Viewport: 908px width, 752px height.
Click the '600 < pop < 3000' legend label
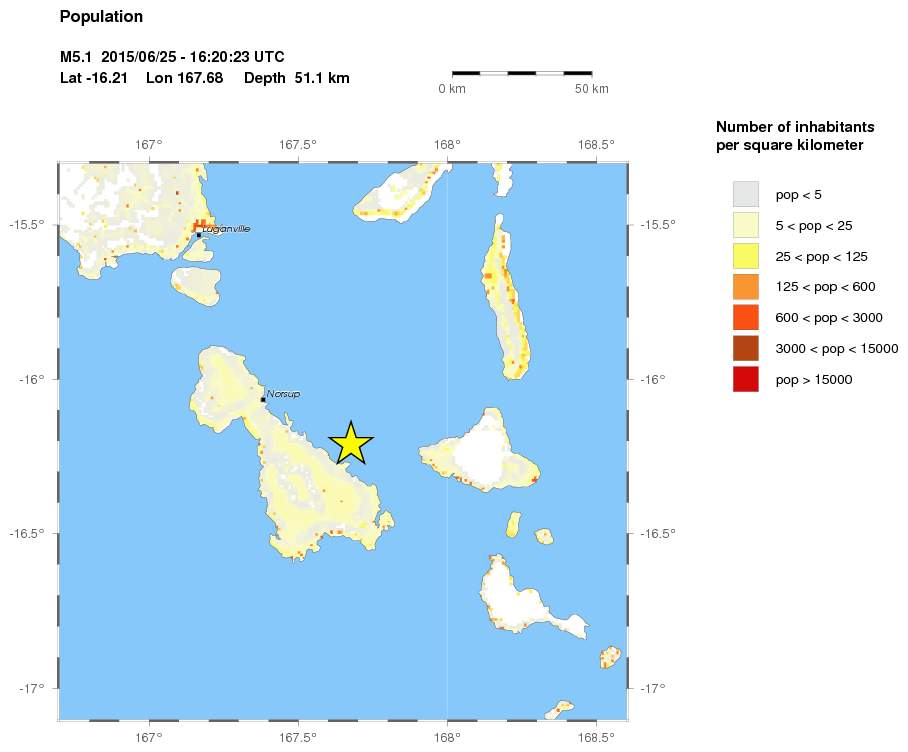(829, 318)
